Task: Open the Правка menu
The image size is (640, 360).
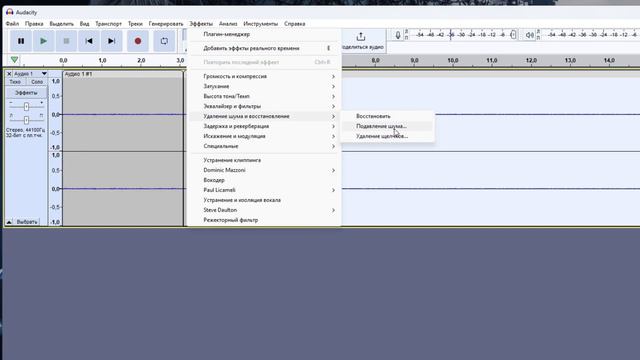Action: pos(34,24)
